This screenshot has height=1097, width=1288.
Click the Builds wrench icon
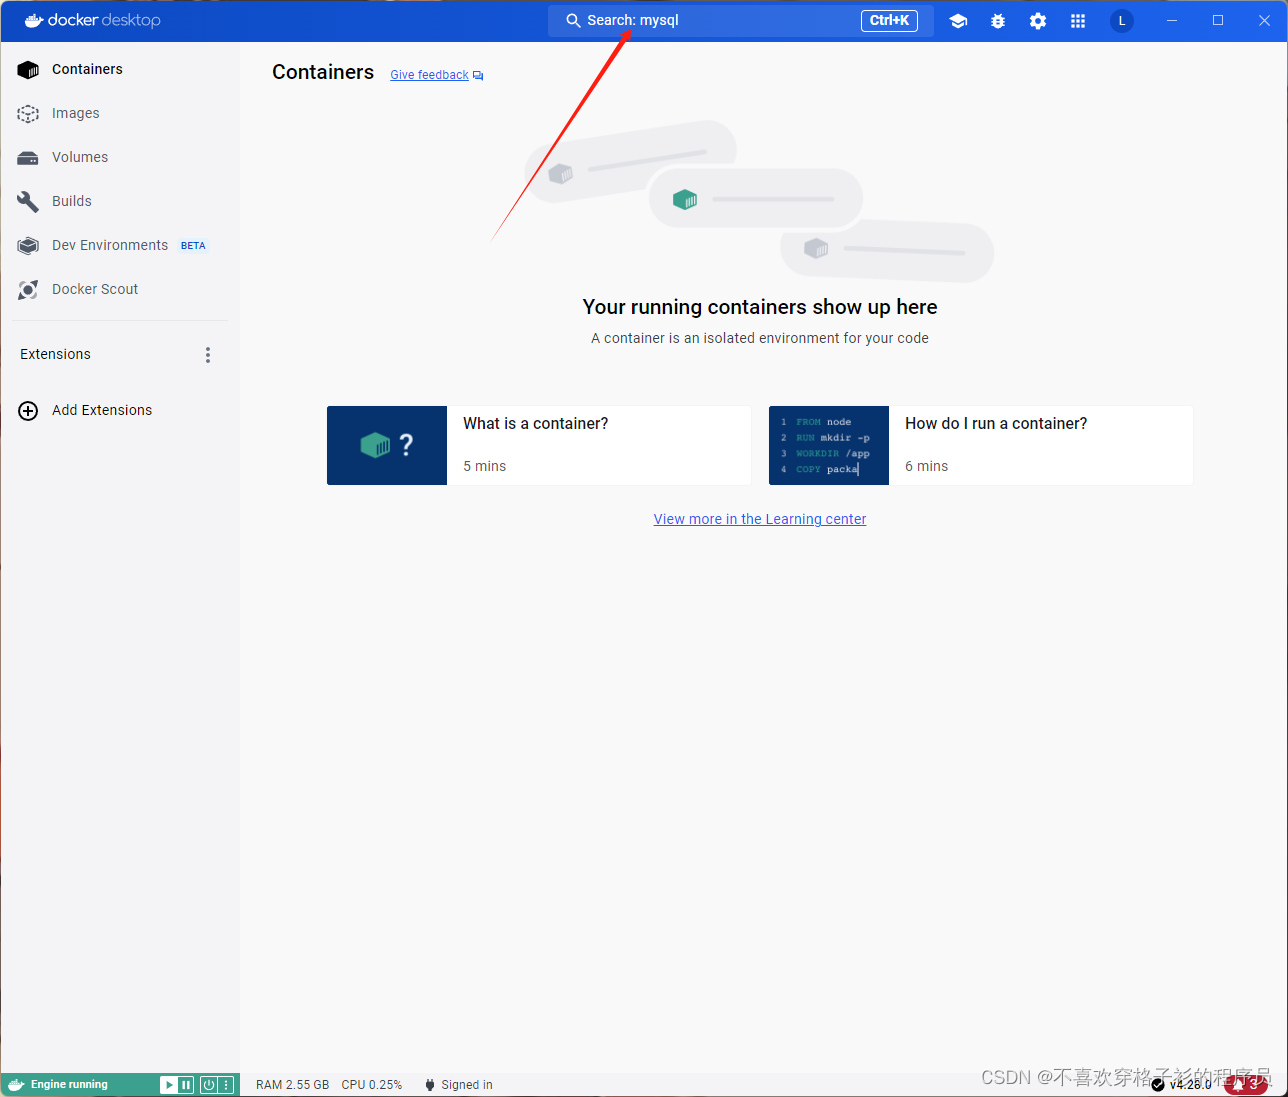(28, 201)
